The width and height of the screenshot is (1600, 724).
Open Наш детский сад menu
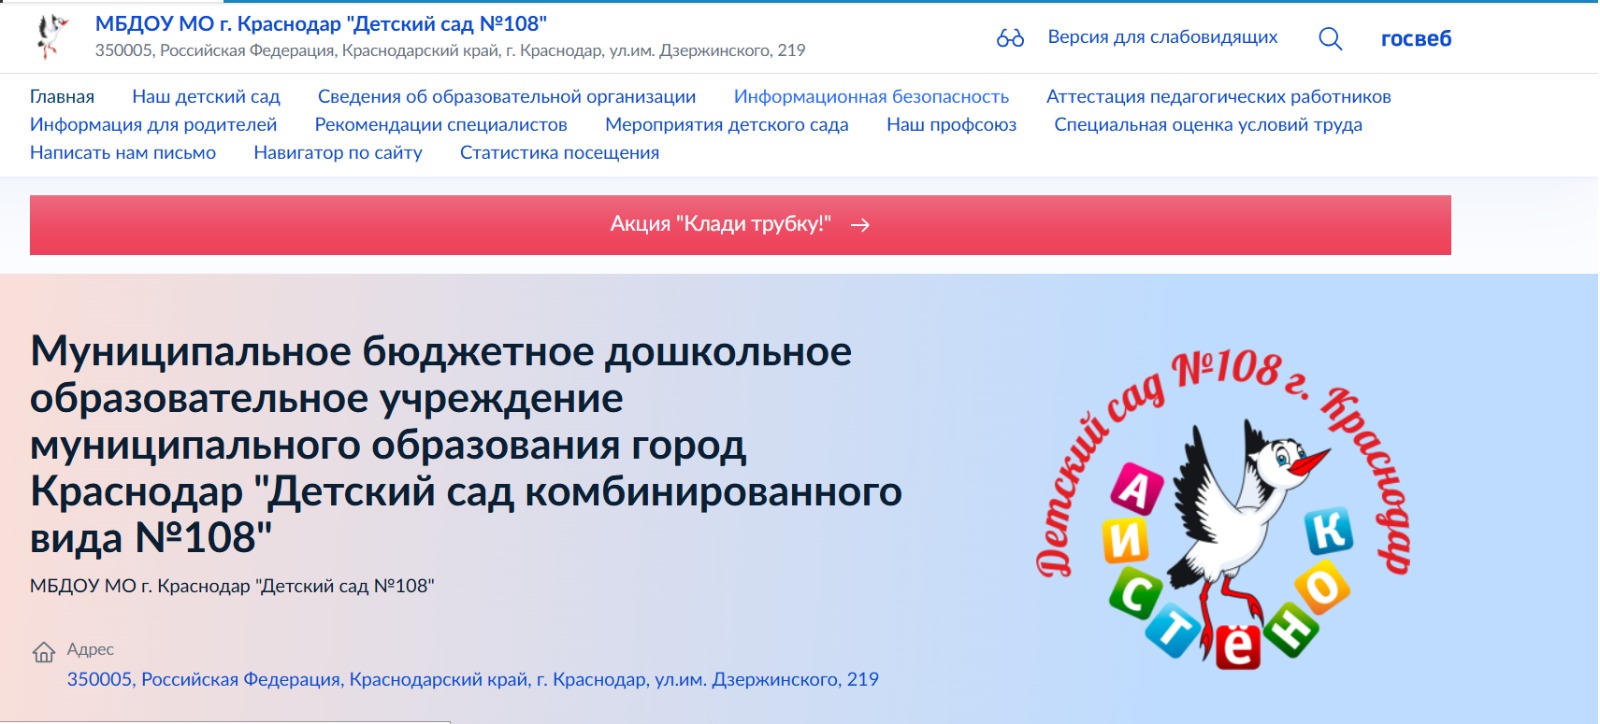[206, 97]
